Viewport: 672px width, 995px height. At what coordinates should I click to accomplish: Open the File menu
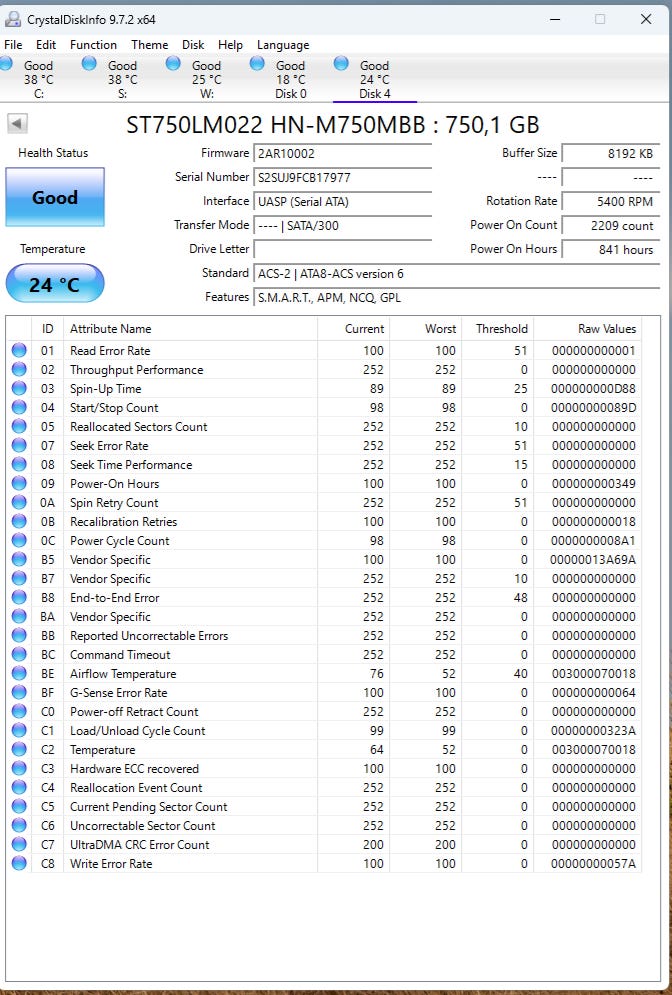(13, 45)
